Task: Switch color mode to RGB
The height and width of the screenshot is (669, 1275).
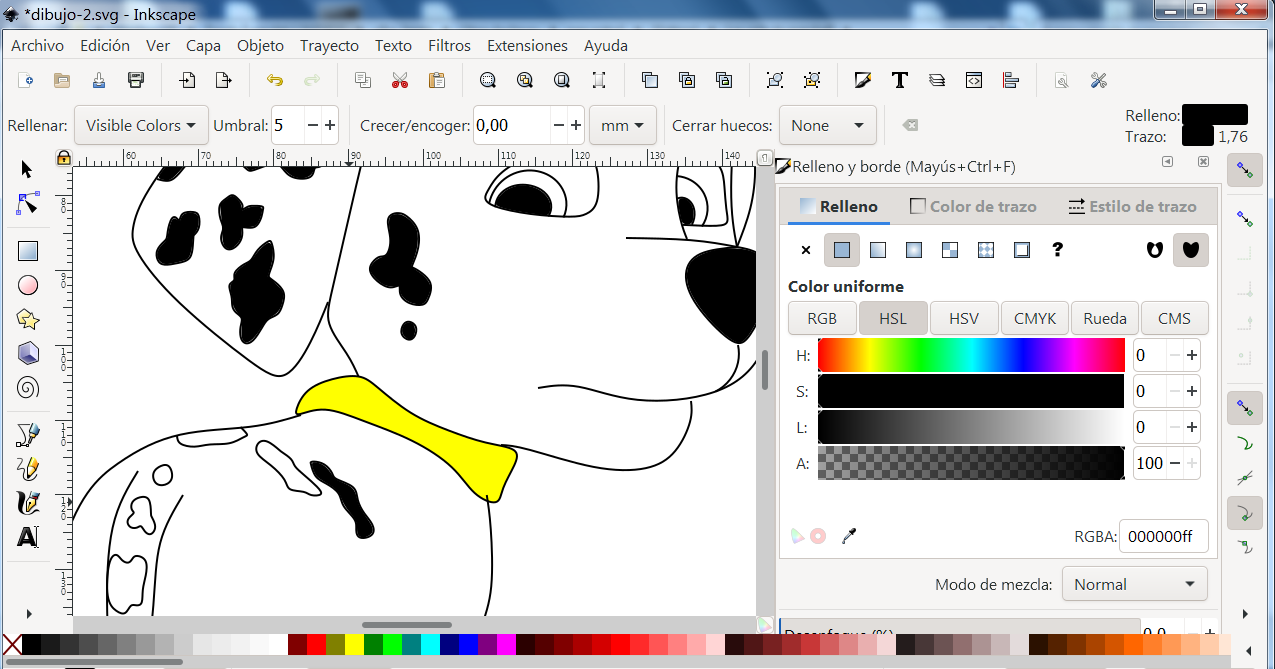Action: (x=822, y=318)
